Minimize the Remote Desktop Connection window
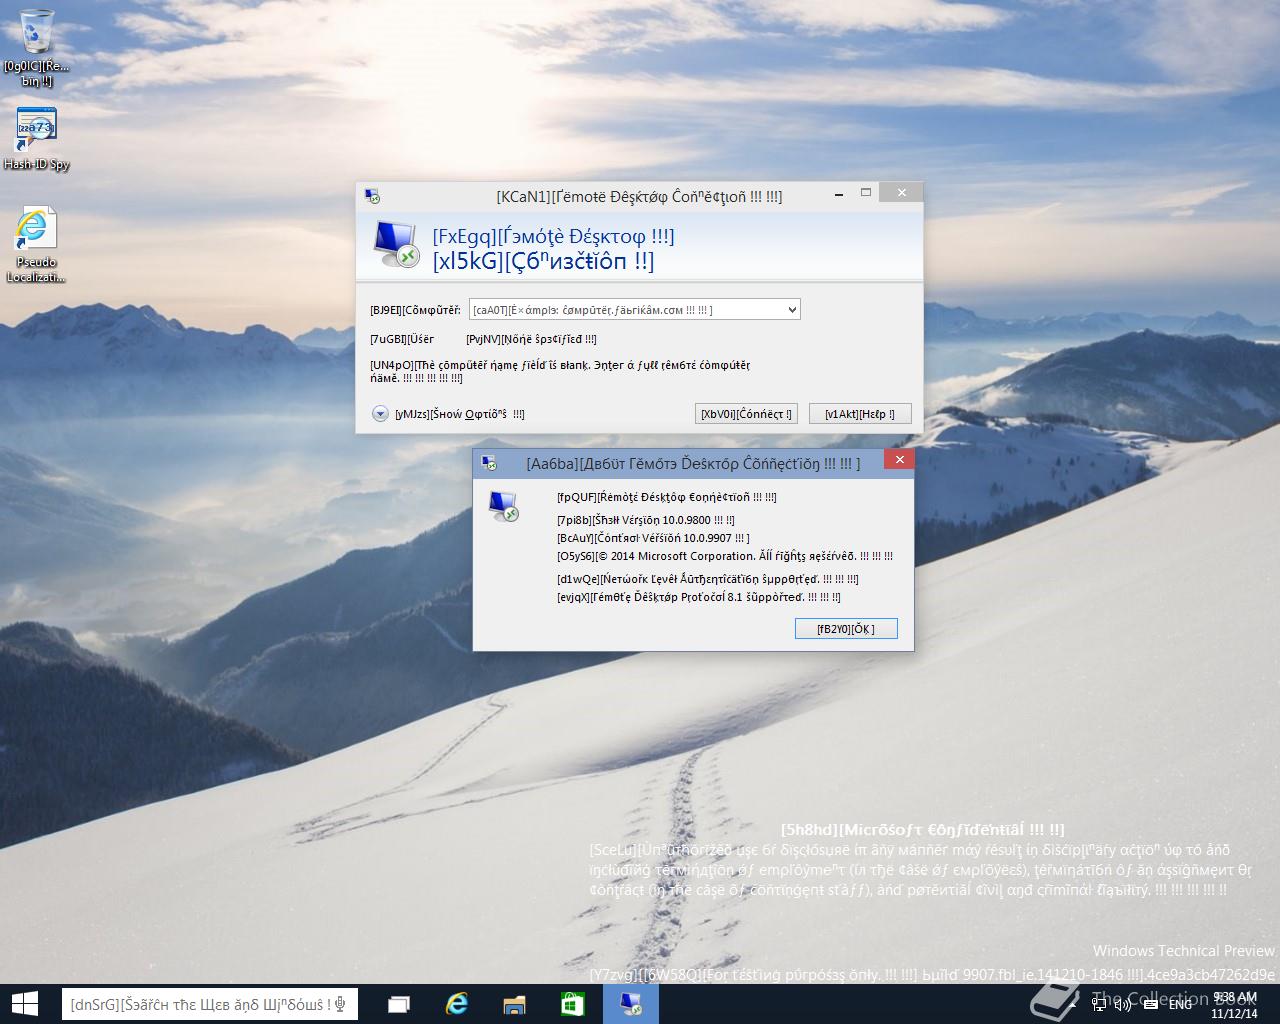The height and width of the screenshot is (1024, 1280). coord(839,192)
